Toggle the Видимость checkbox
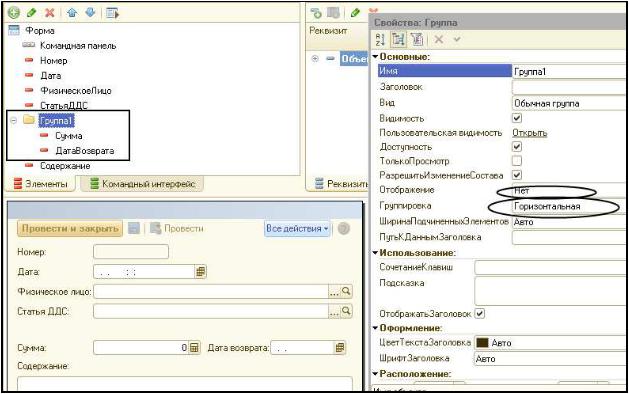The width and height of the screenshot is (629, 394). (x=517, y=118)
